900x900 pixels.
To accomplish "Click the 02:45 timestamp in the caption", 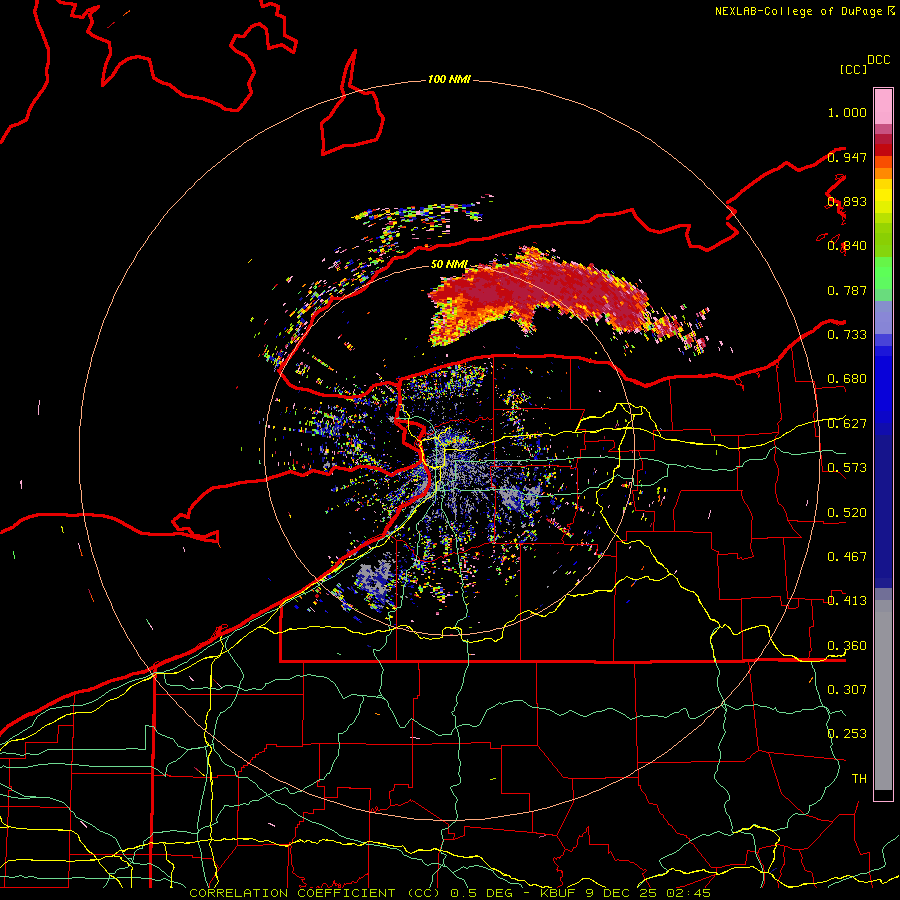I will pyautogui.click(x=688, y=893).
